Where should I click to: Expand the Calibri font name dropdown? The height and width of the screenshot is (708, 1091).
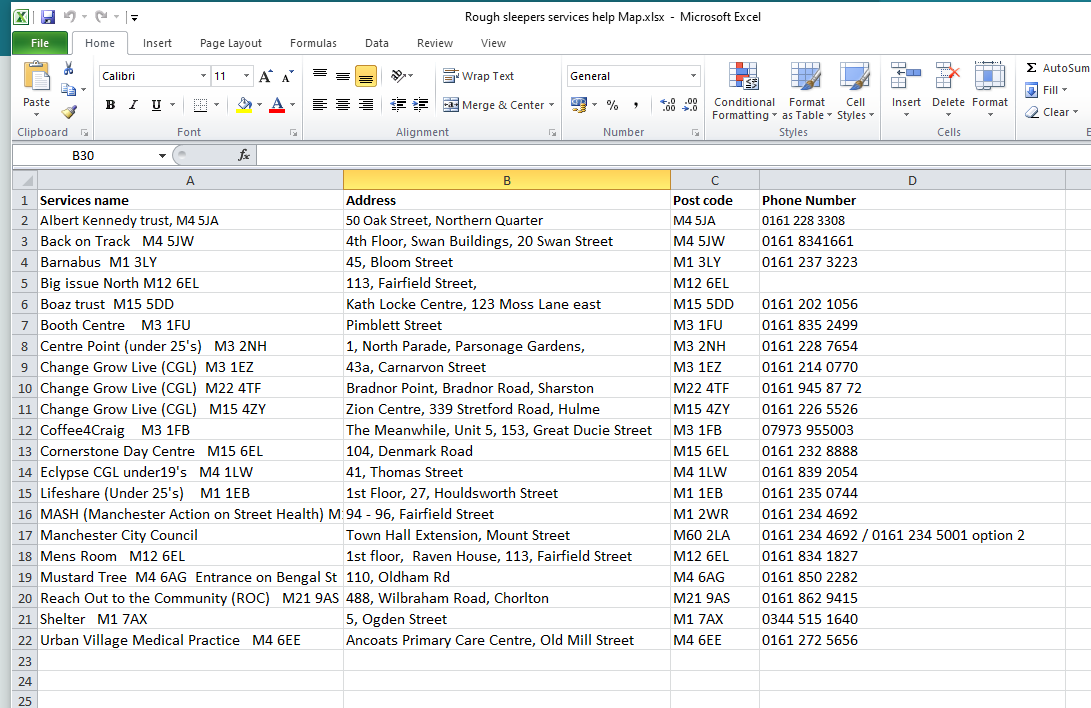tap(203, 76)
